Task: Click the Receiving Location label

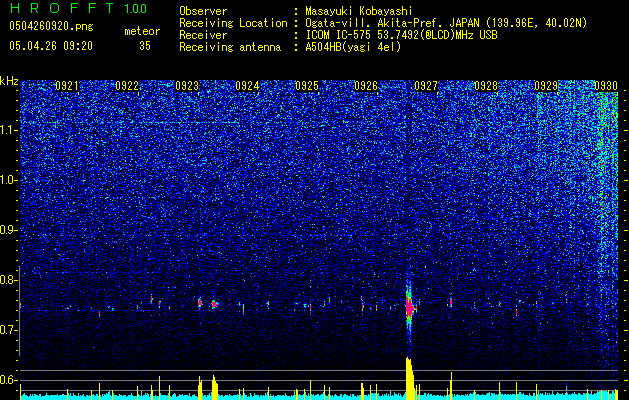Action: (x=233, y=23)
